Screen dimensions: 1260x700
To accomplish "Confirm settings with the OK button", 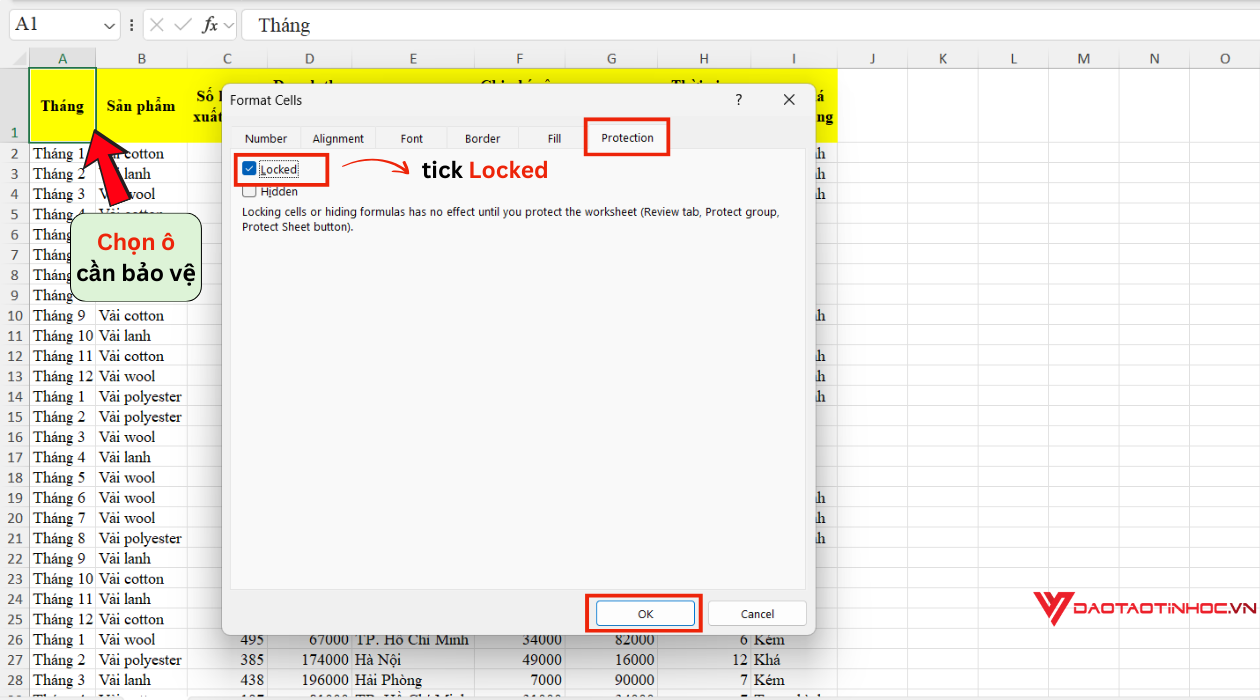I will point(643,613).
